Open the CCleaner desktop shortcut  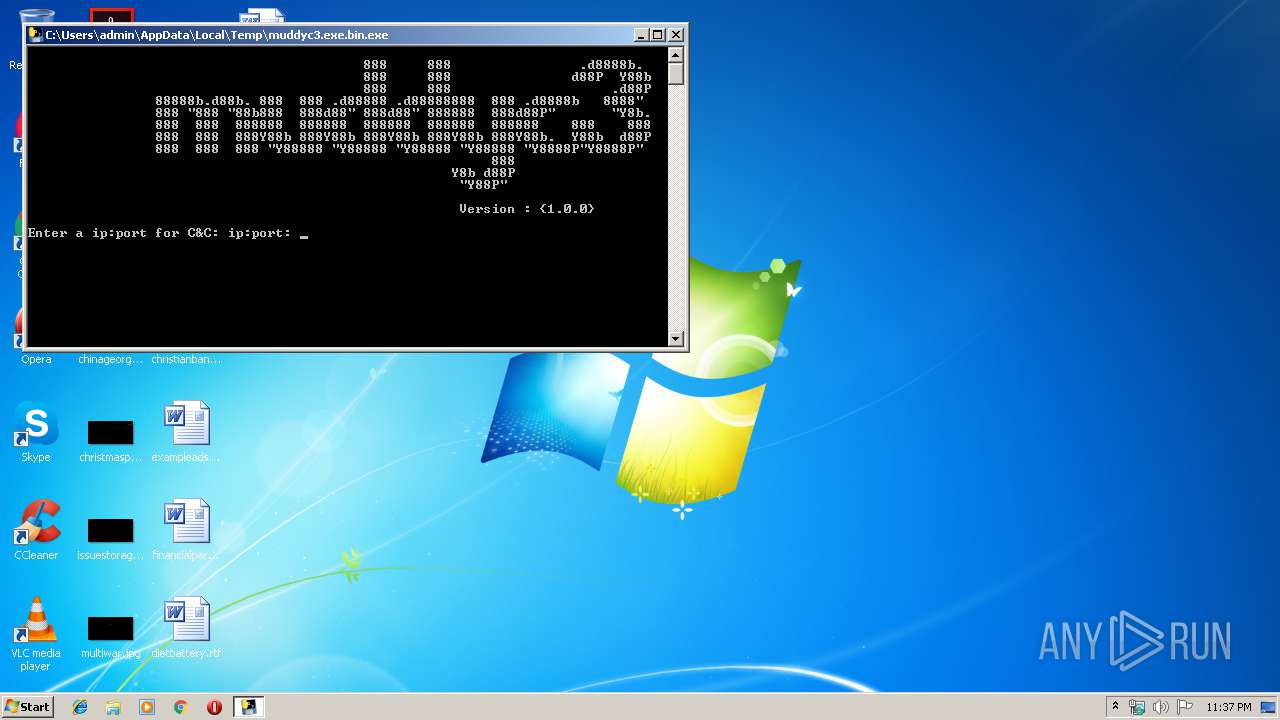[36, 530]
